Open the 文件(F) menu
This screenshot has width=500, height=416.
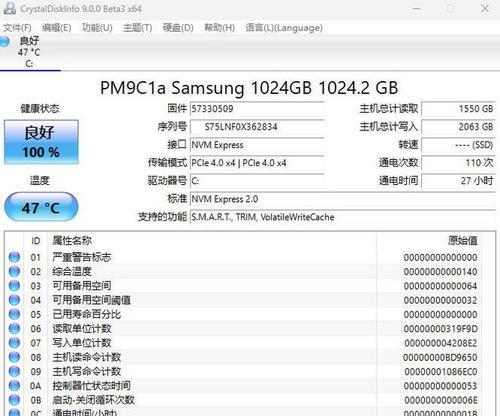[17, 27]
